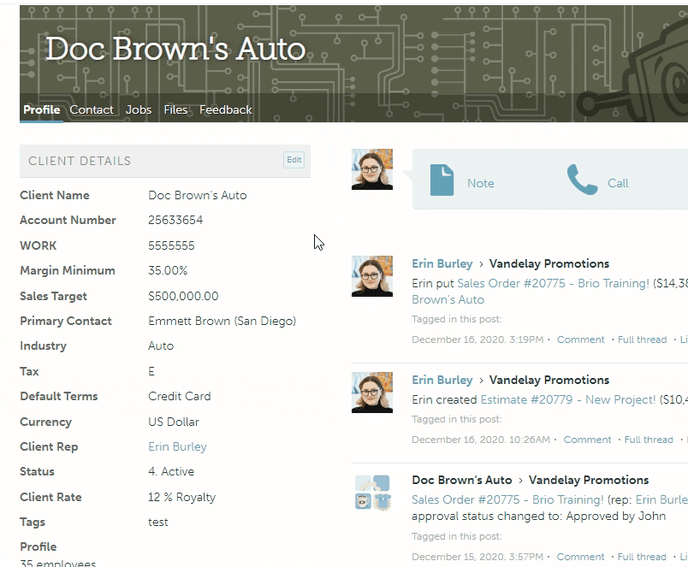
Task: Open the Profile tab
Action: (41, 110)
